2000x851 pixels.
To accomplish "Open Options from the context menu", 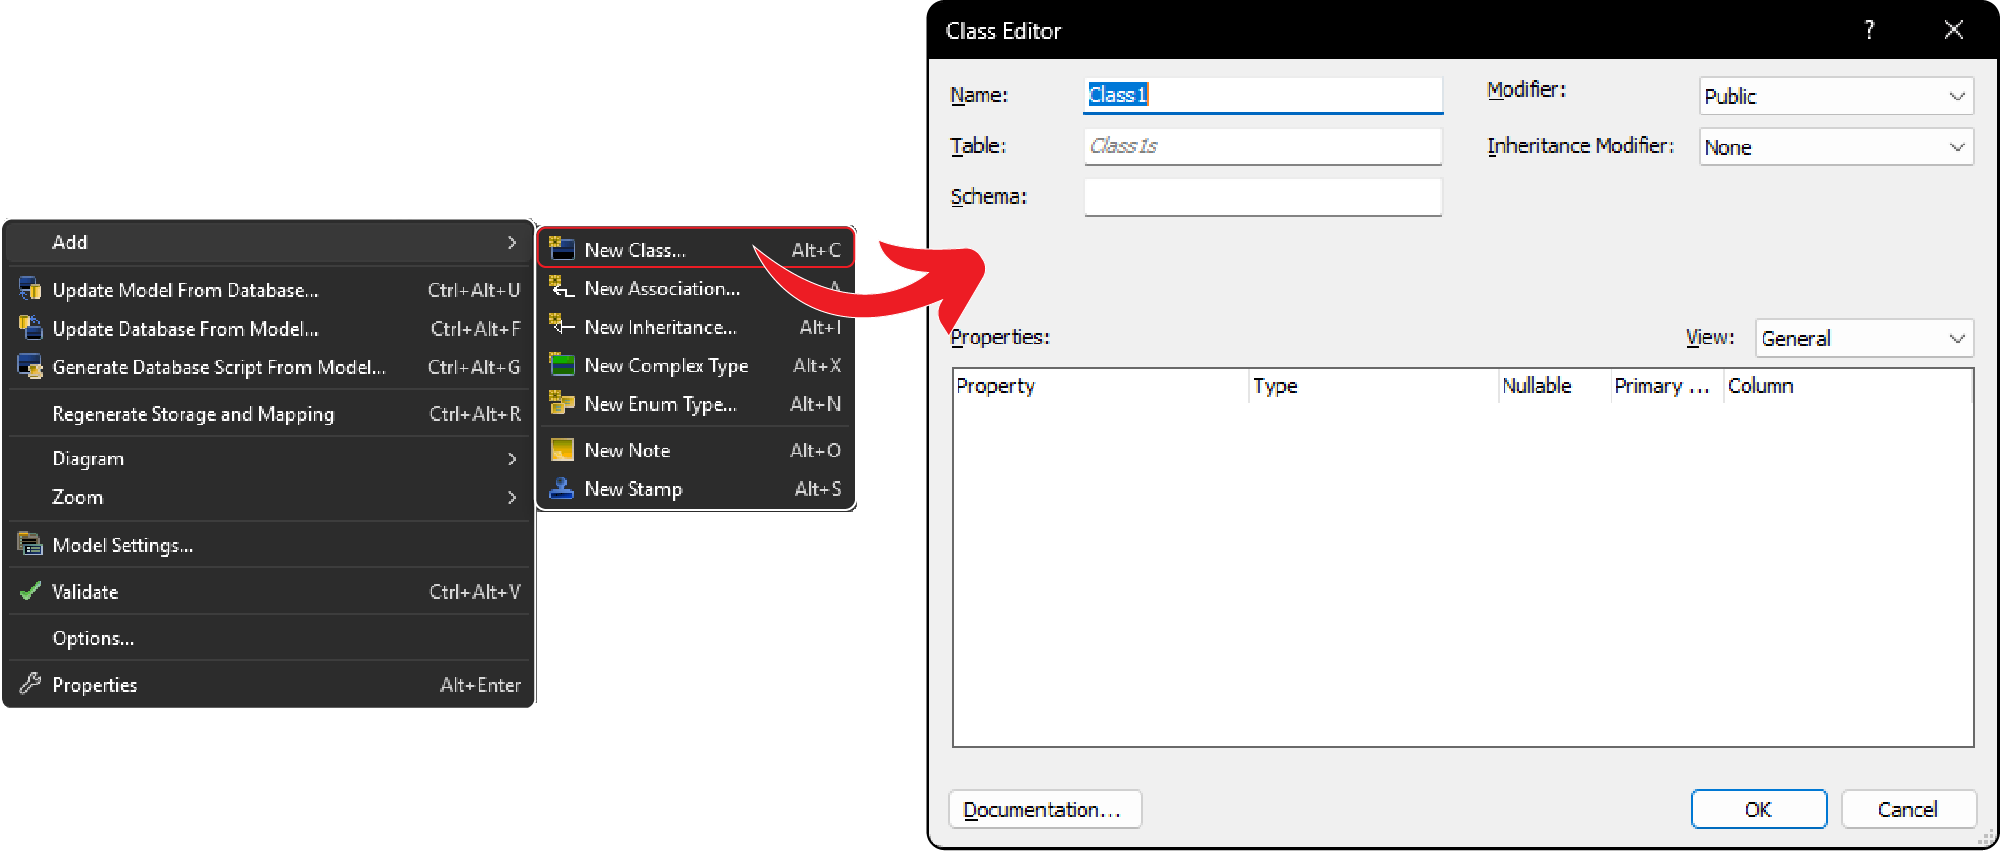I will tap(268, 638).
